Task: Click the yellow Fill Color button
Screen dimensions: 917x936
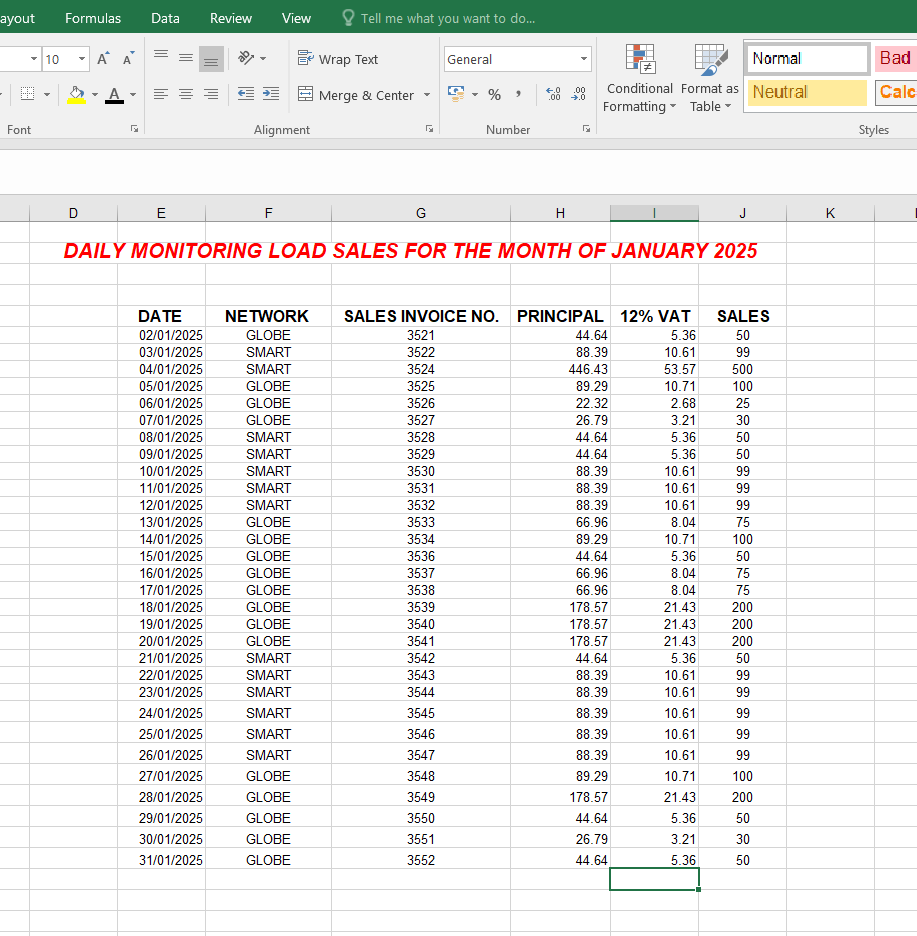Action: point(77,95)
